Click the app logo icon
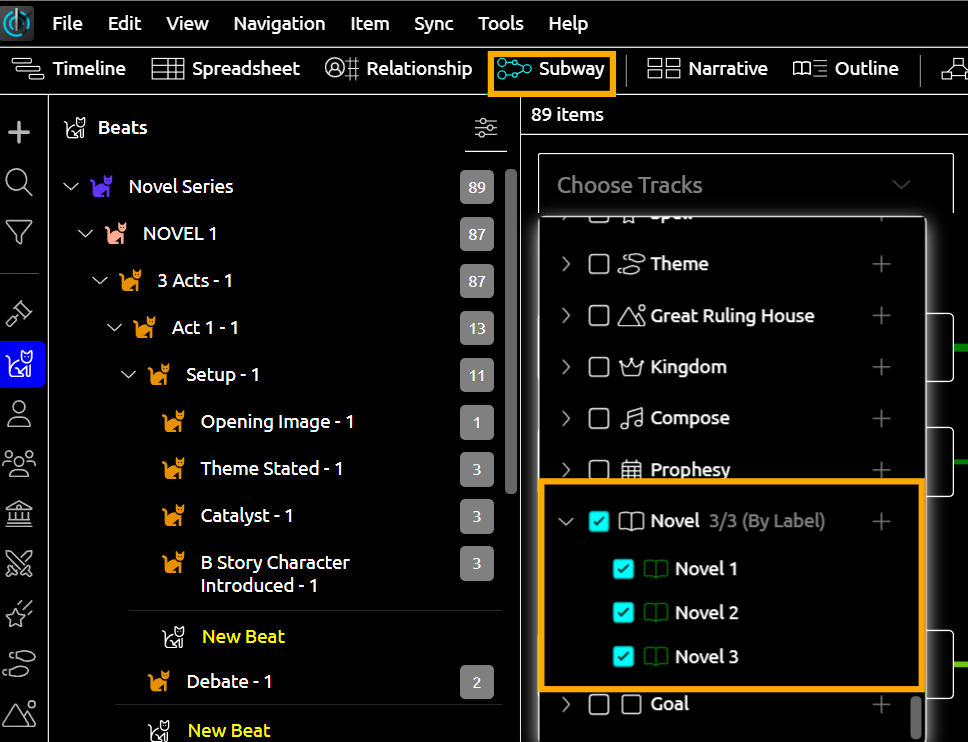Image resolution: width=968 pixels, height=742 pixels. point(17,23)
